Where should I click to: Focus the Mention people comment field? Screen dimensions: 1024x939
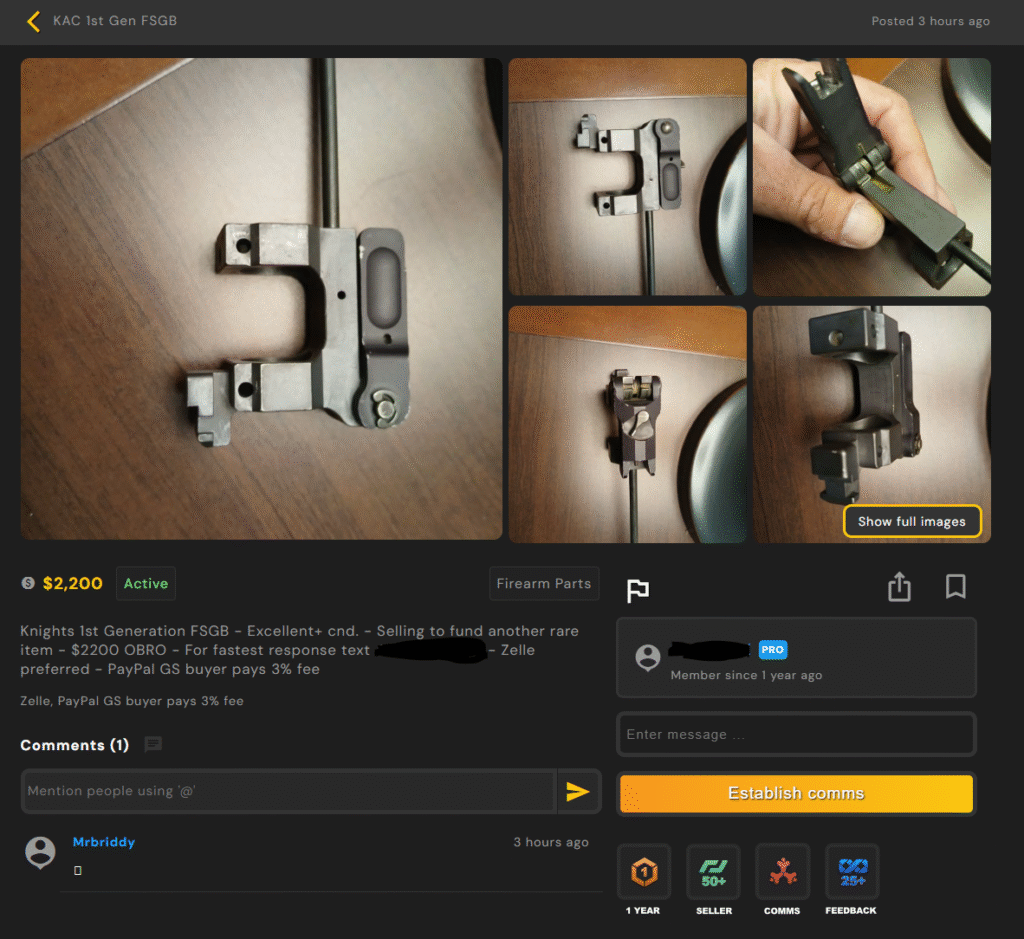[288, 791]
